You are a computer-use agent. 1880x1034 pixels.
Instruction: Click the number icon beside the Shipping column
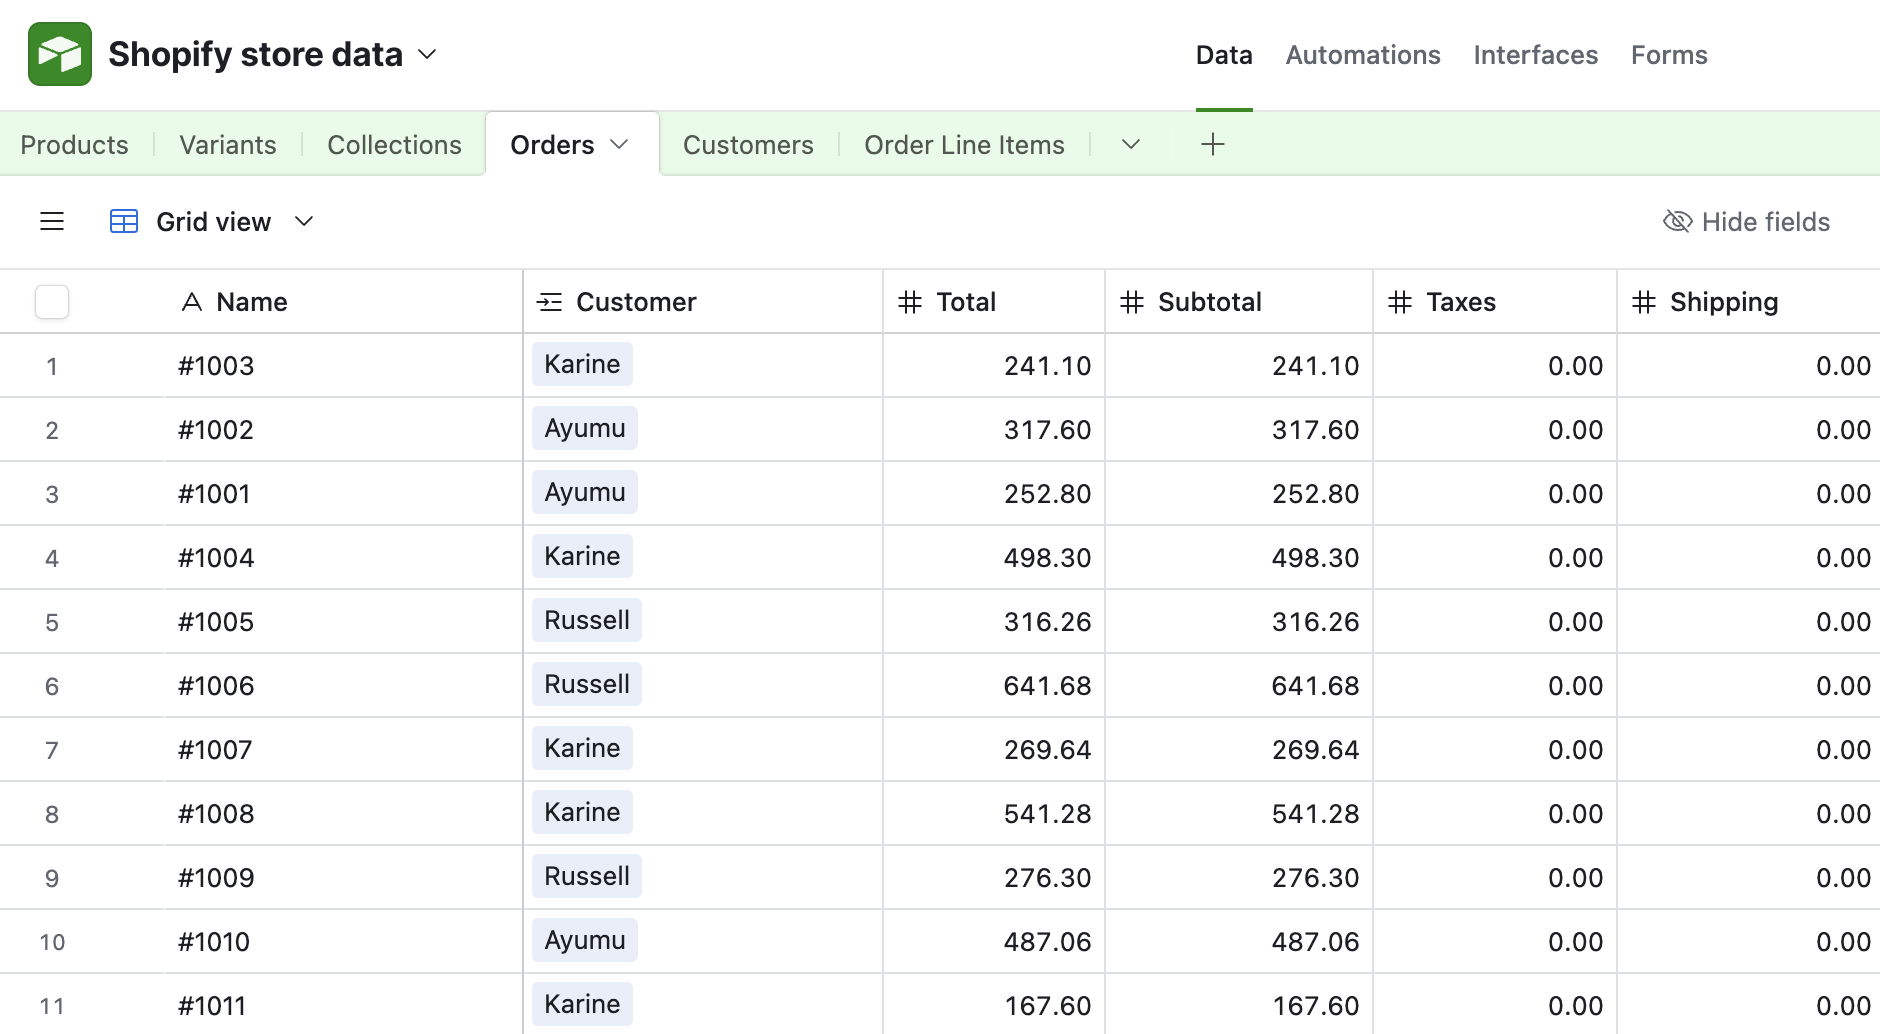click(1644, 302)
